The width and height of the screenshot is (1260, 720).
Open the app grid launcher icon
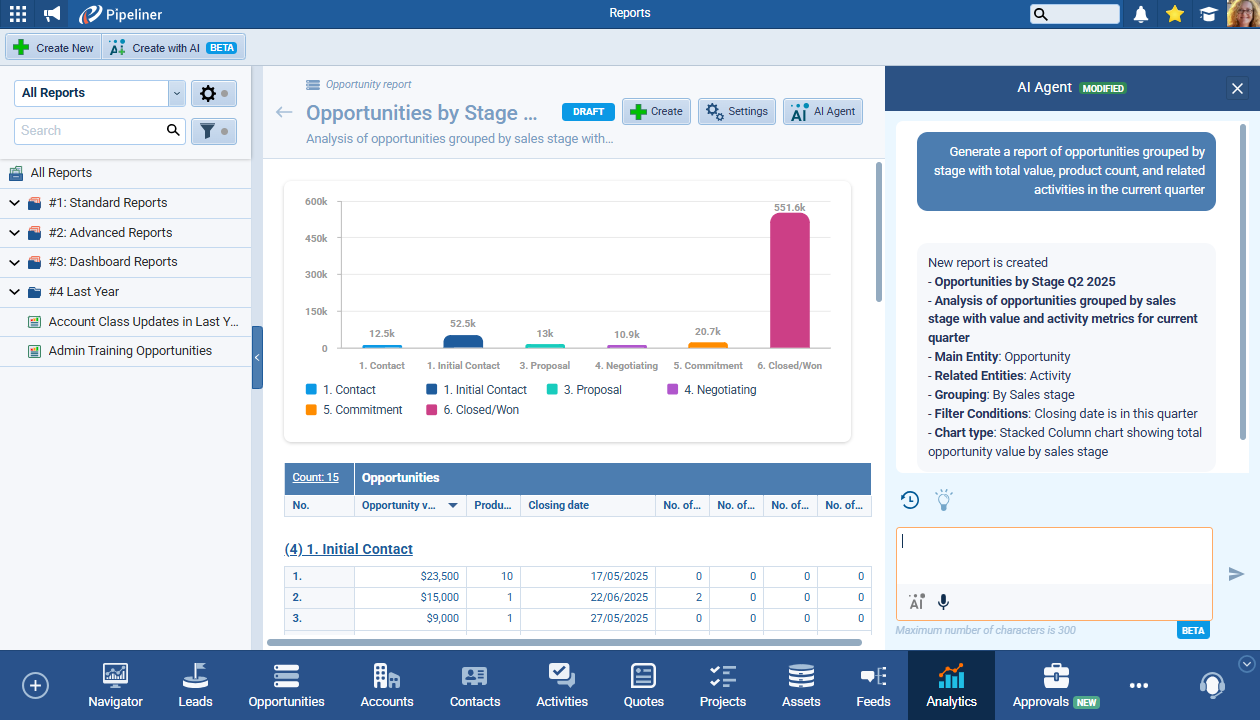[x=18, y=14]
